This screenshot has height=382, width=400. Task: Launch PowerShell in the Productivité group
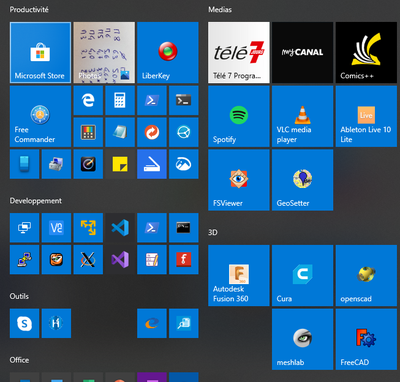click(x=152, y=100)
